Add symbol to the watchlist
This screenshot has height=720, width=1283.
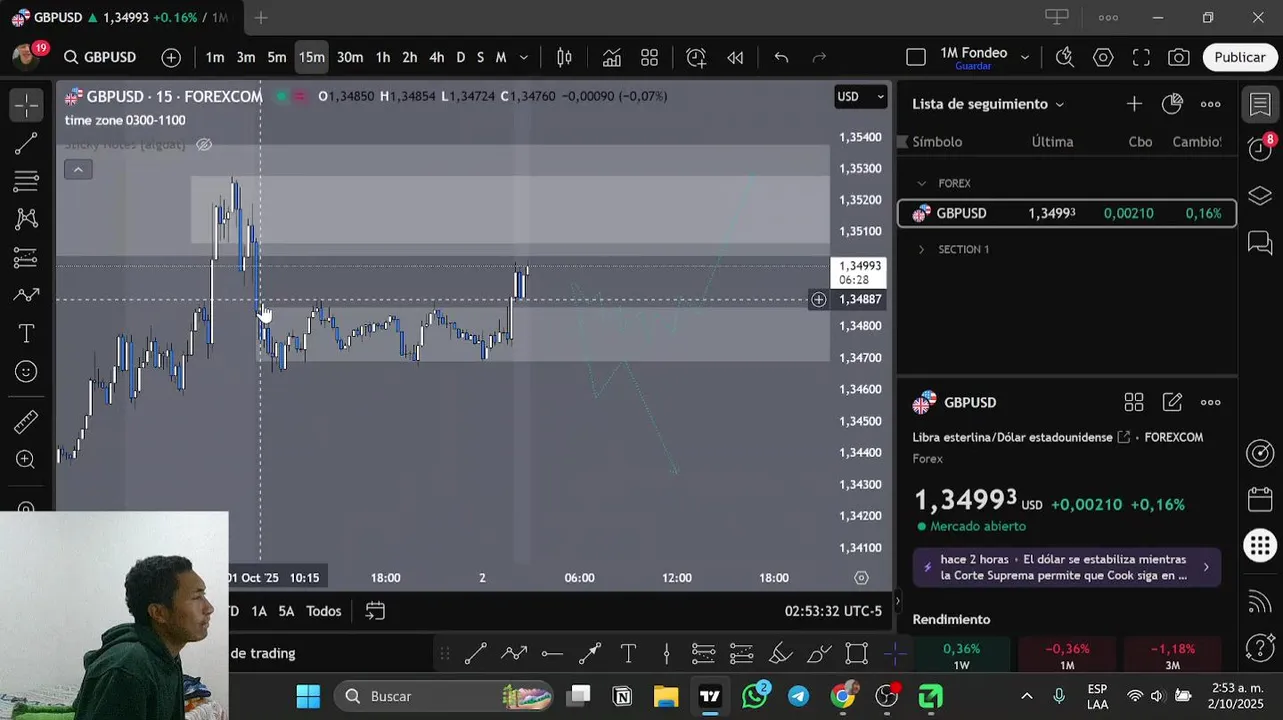pos(1134,104)
